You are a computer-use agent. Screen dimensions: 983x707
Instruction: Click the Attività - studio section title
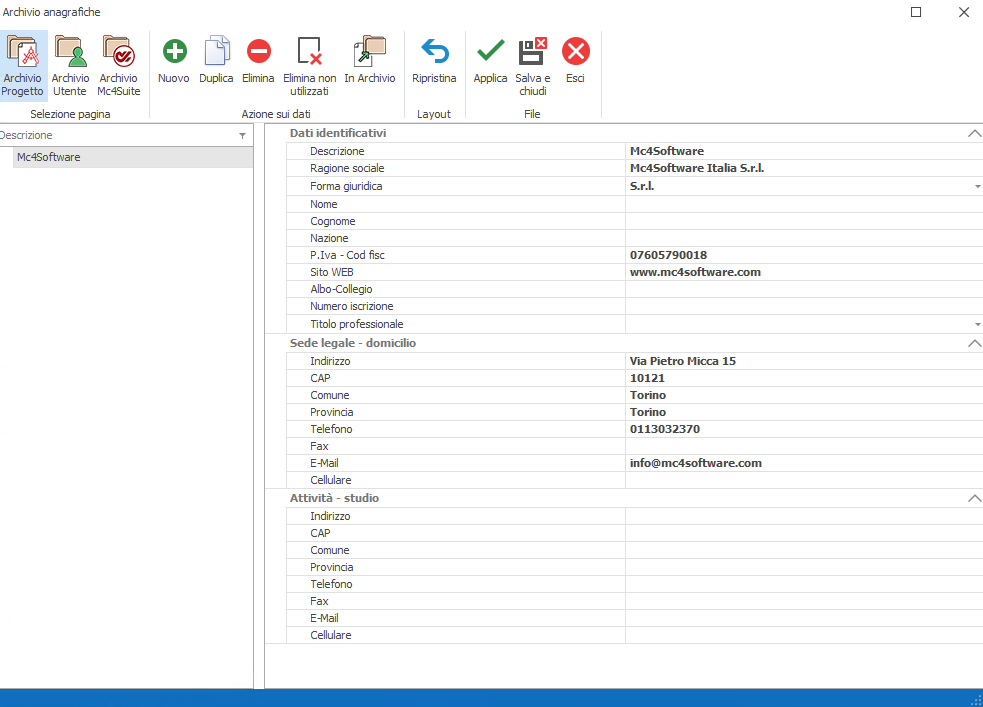click(x=334, y=498)
